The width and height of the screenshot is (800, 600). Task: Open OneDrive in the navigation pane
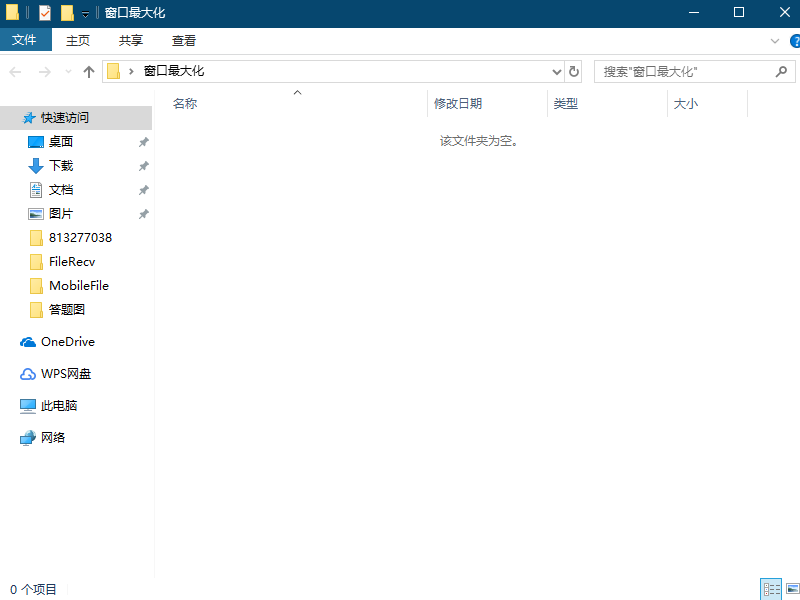coord(64,341)
